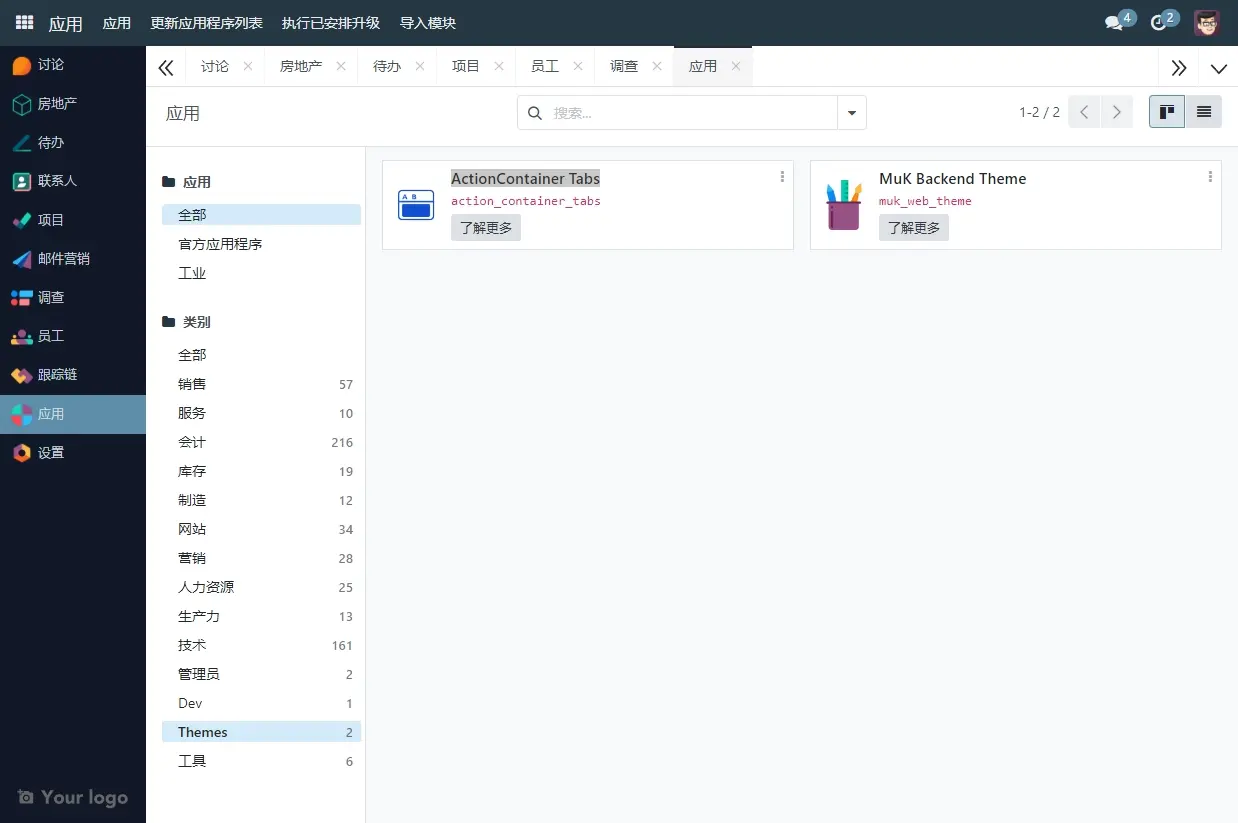Go to the next page arrow

click(1117, 112)
